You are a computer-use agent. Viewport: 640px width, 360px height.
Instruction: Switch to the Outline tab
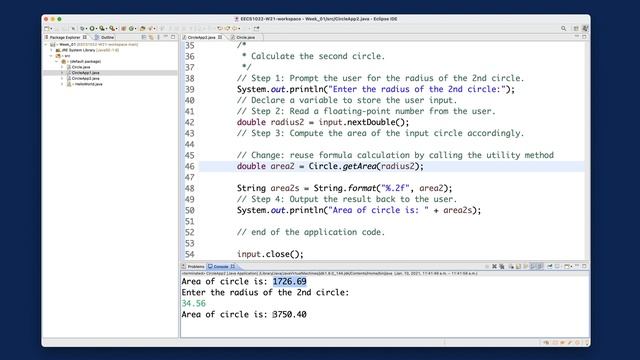tap(104, 37)
